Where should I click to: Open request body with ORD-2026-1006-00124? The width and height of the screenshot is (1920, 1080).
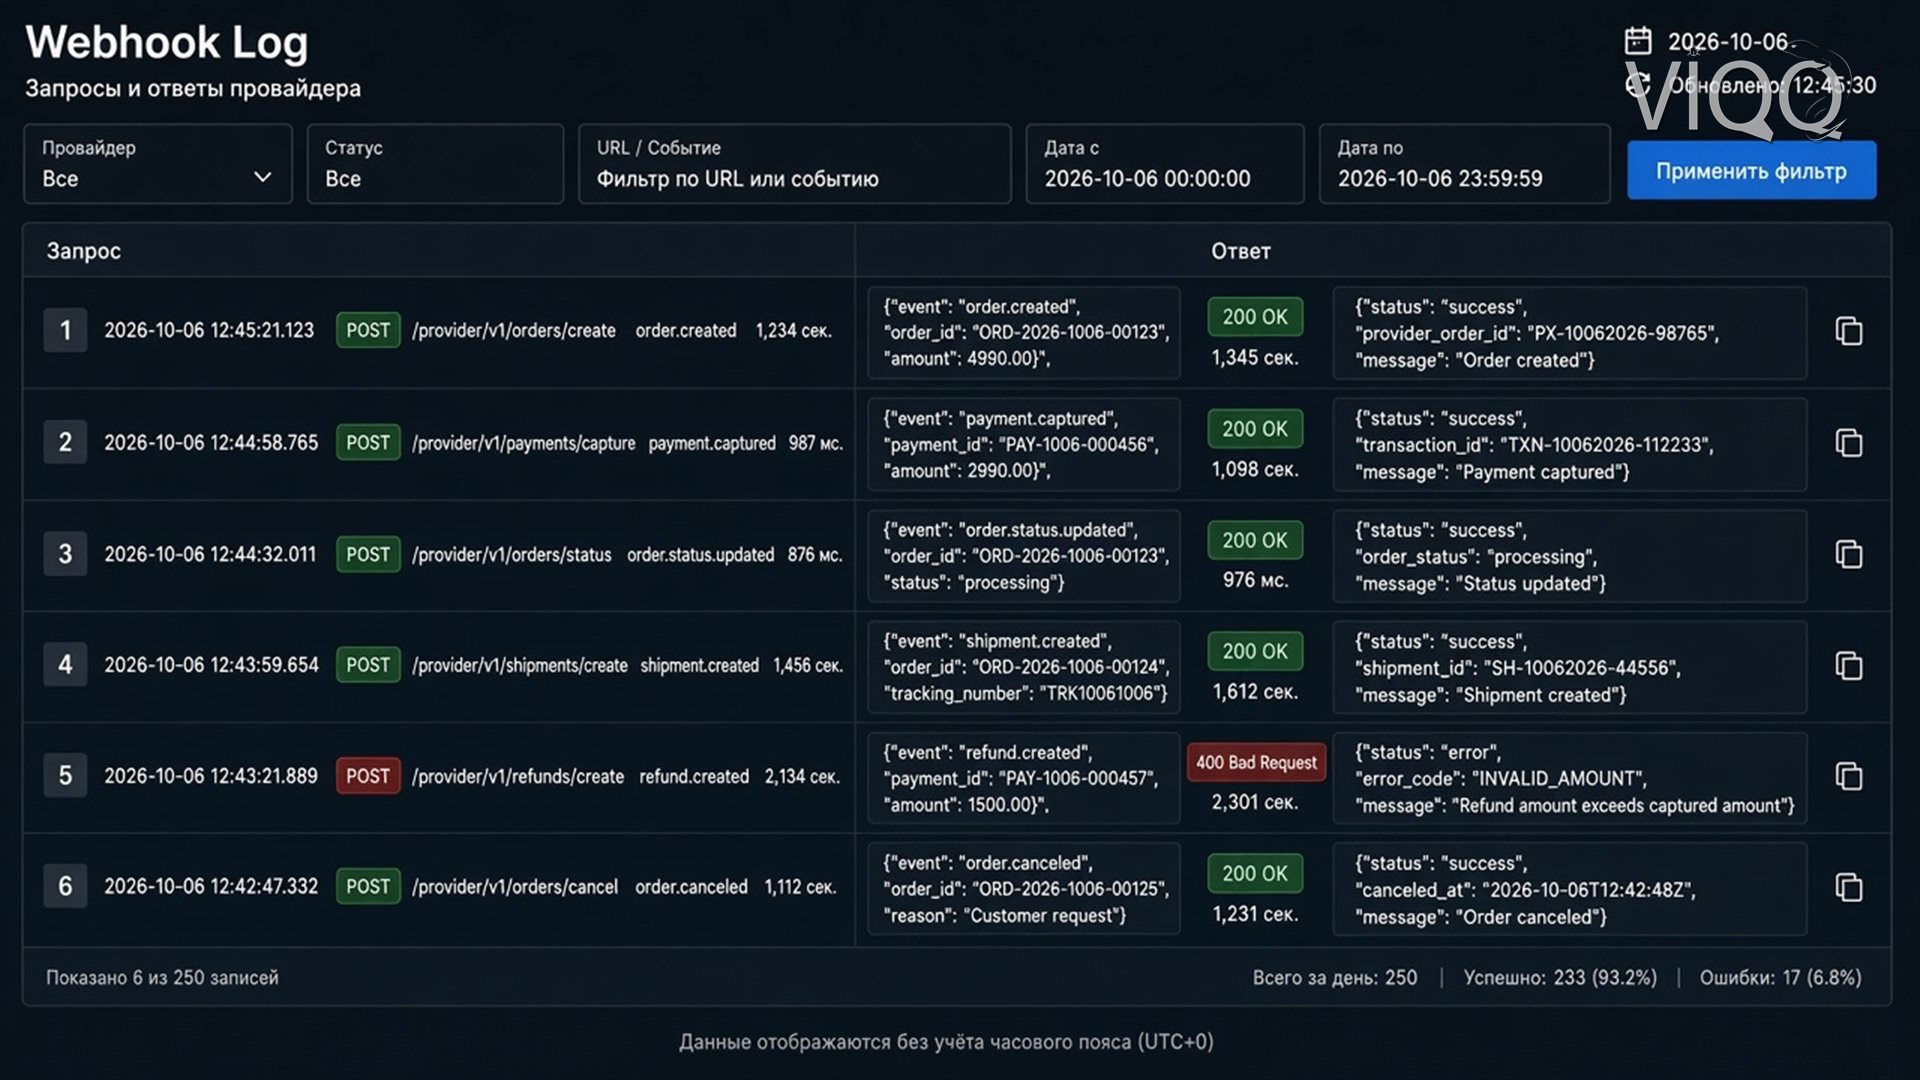pos(1024,667)
